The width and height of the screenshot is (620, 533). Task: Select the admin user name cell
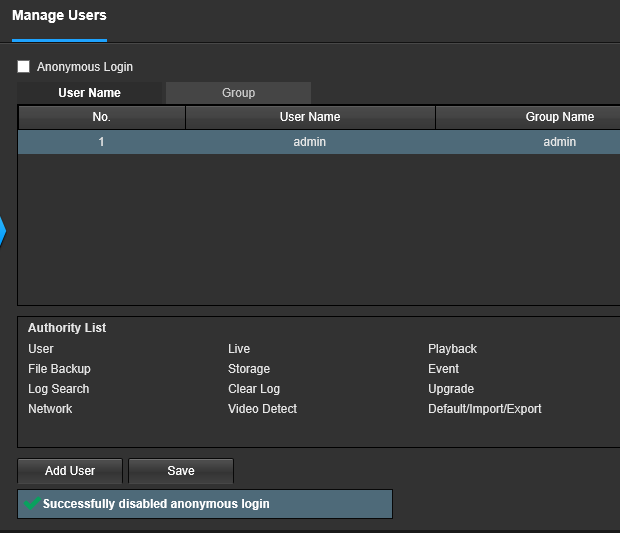point(310,142)
